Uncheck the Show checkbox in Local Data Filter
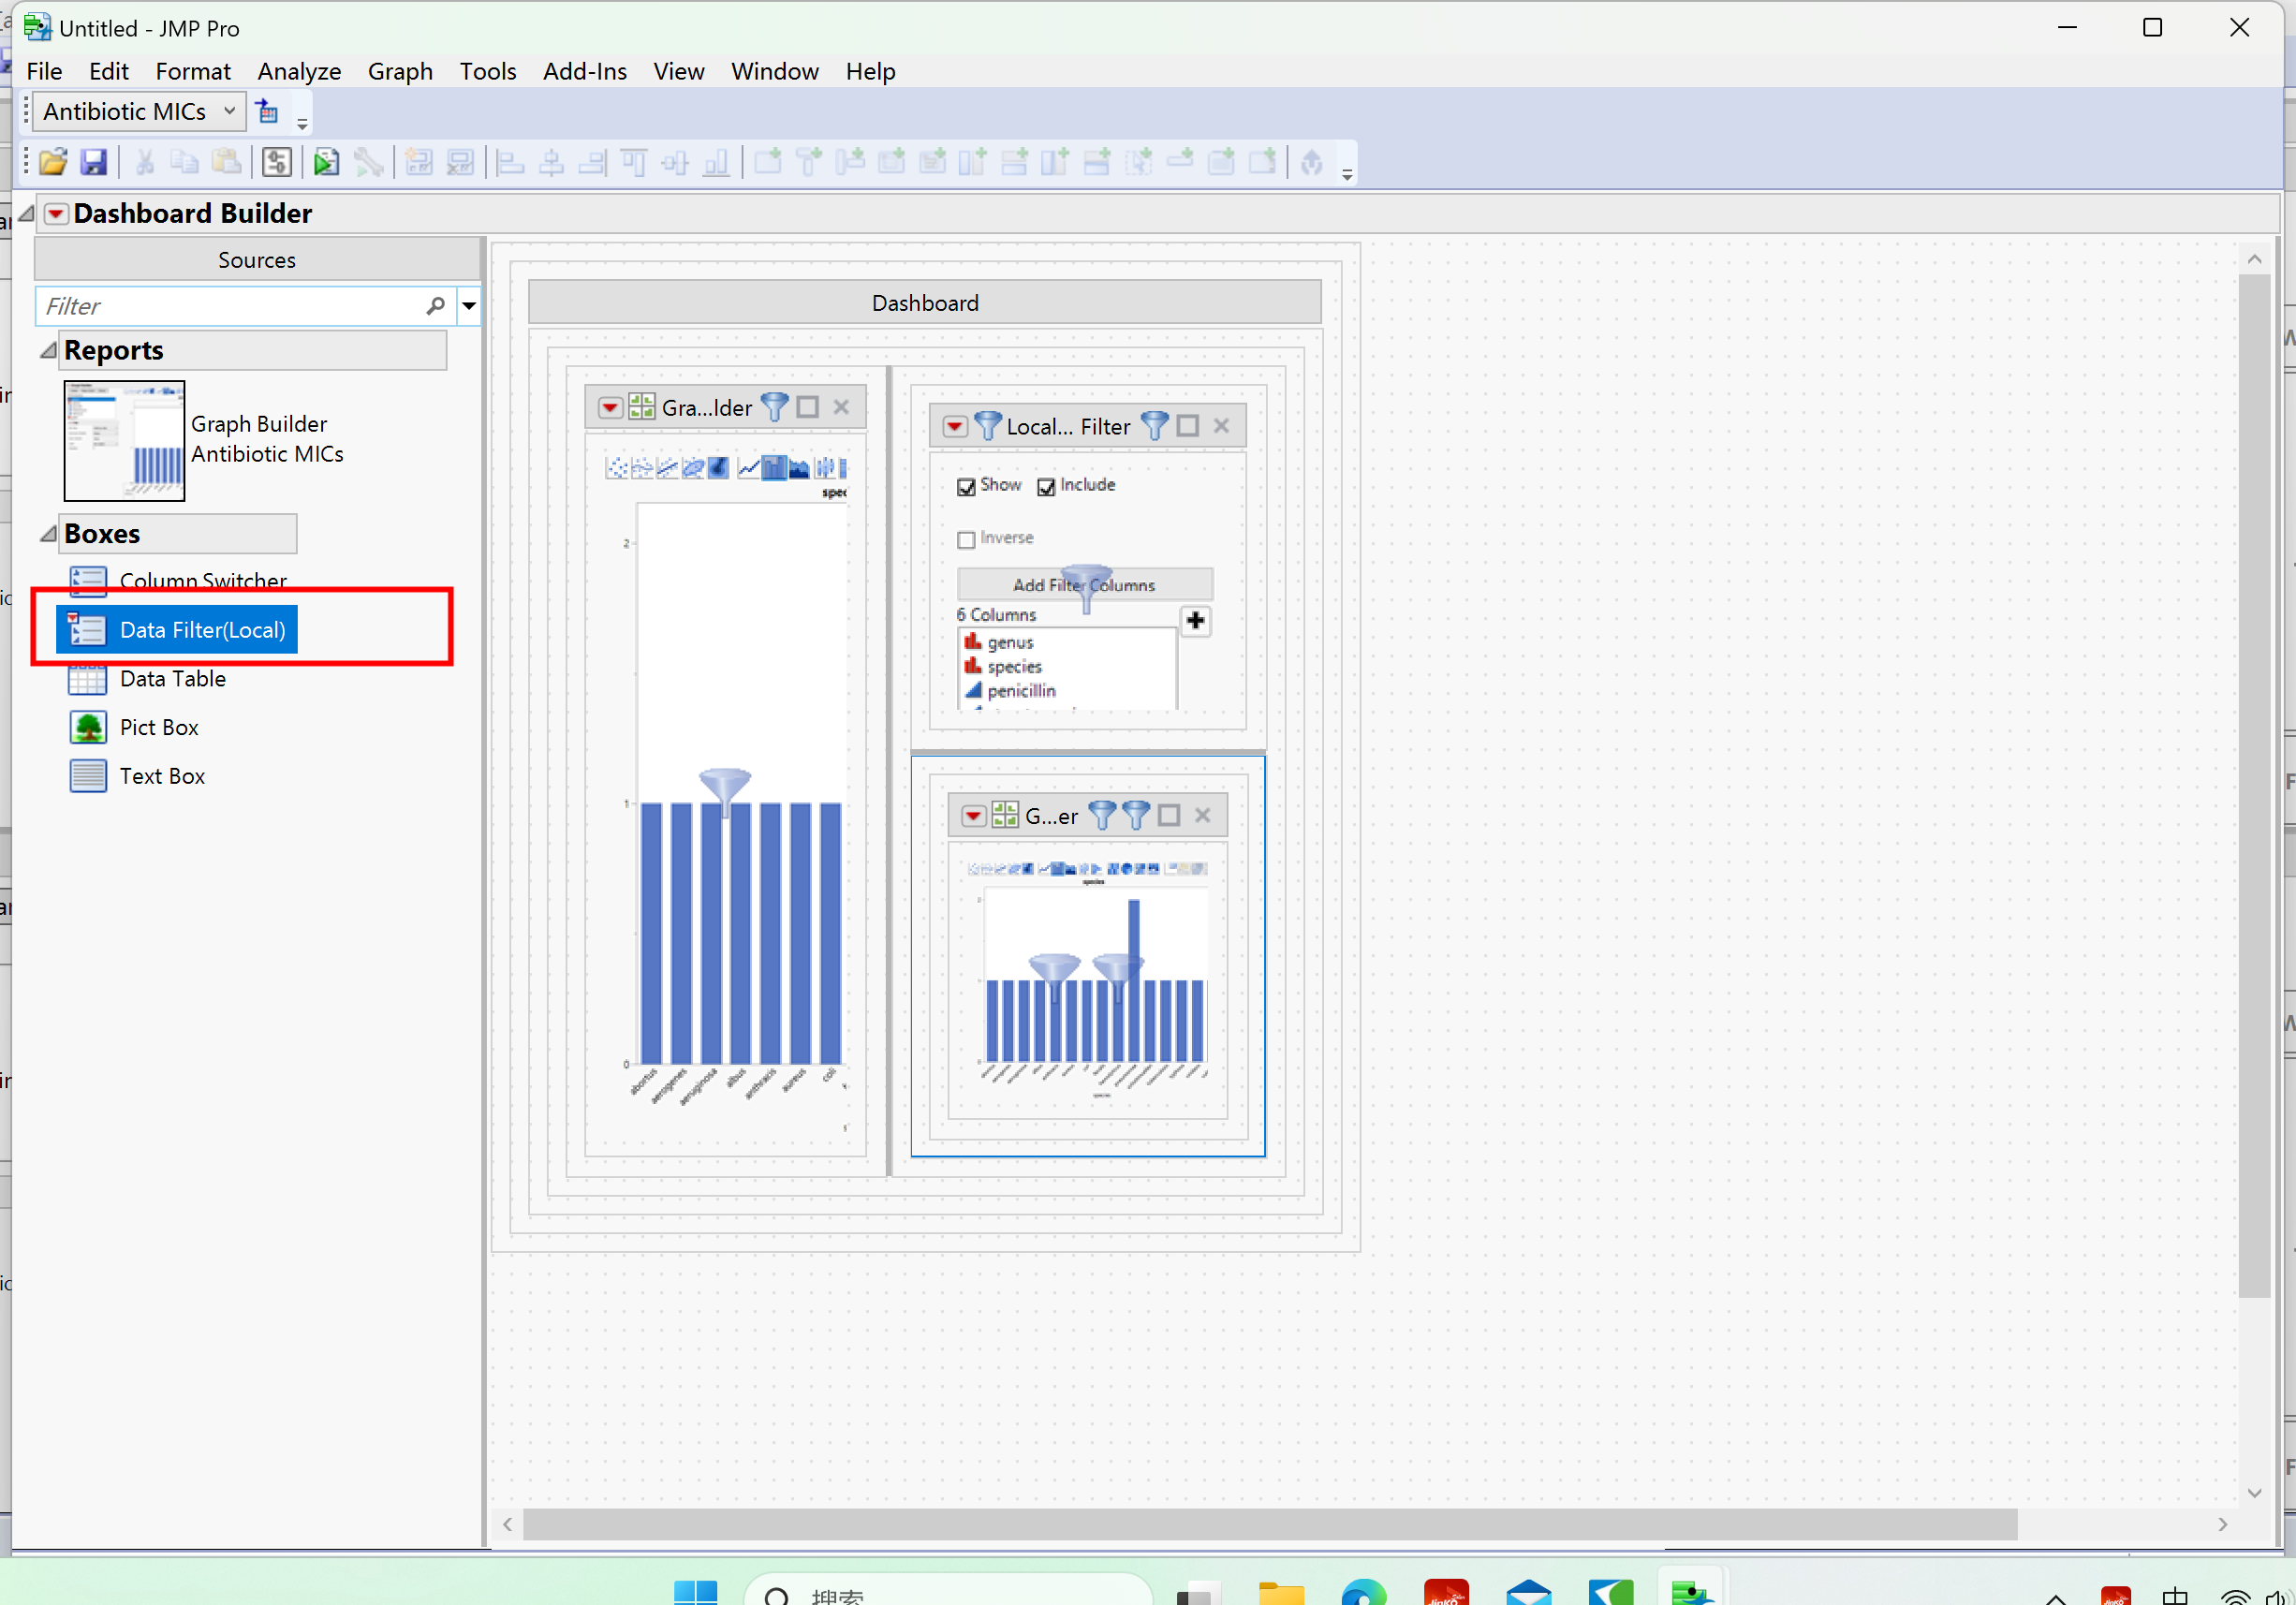Viewport: 2296px width, 1605px height. click(x=966, y=486)
